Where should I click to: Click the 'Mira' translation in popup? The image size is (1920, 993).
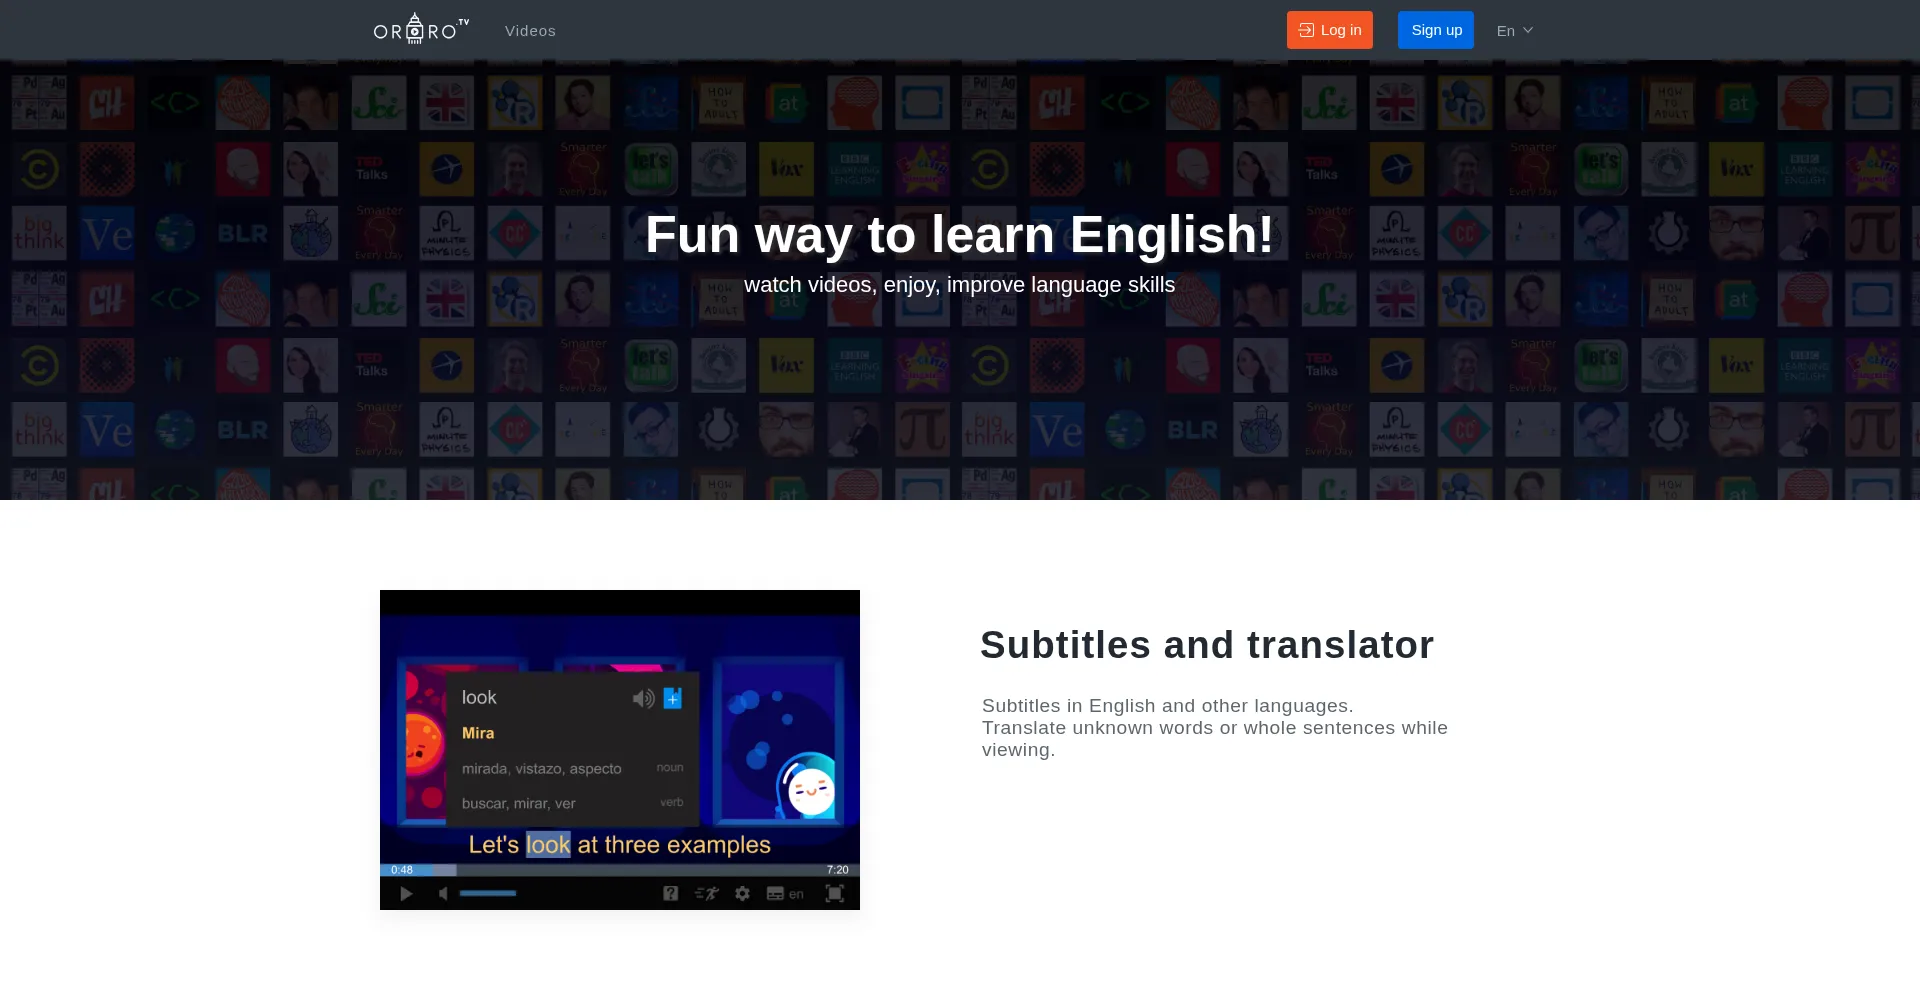[x=478, y=733]
